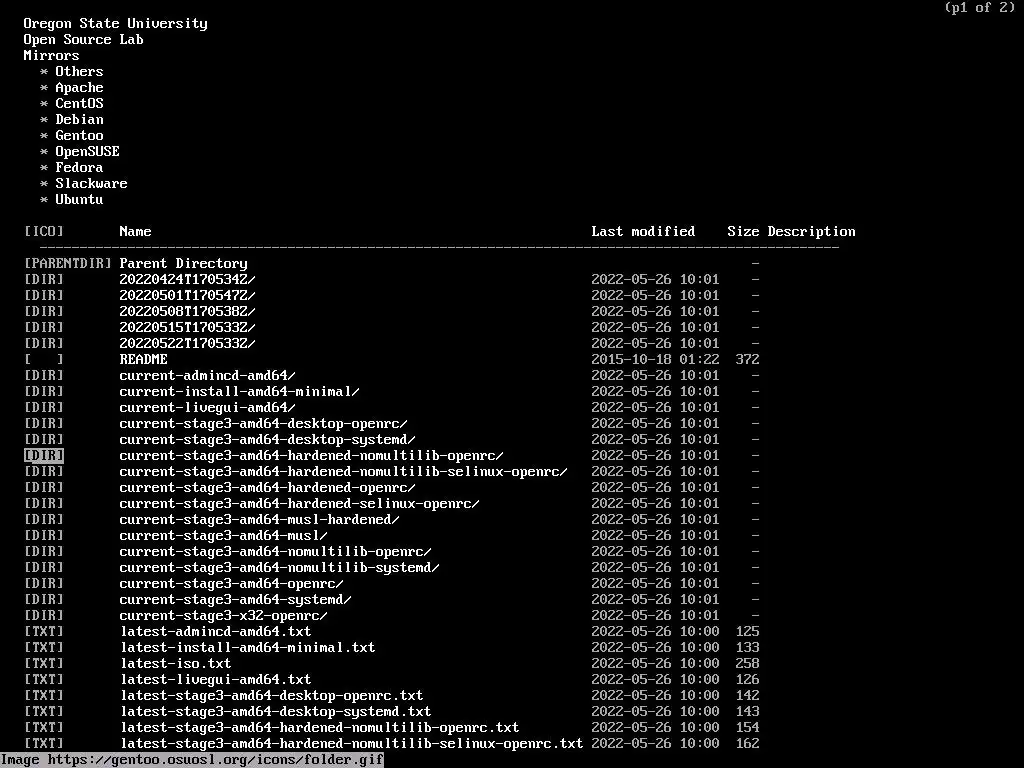Open current-stage3-amd64-desktop-openrc/ directory
The height and width of the screenshot is (768, 1024).
tap(263, 423)
